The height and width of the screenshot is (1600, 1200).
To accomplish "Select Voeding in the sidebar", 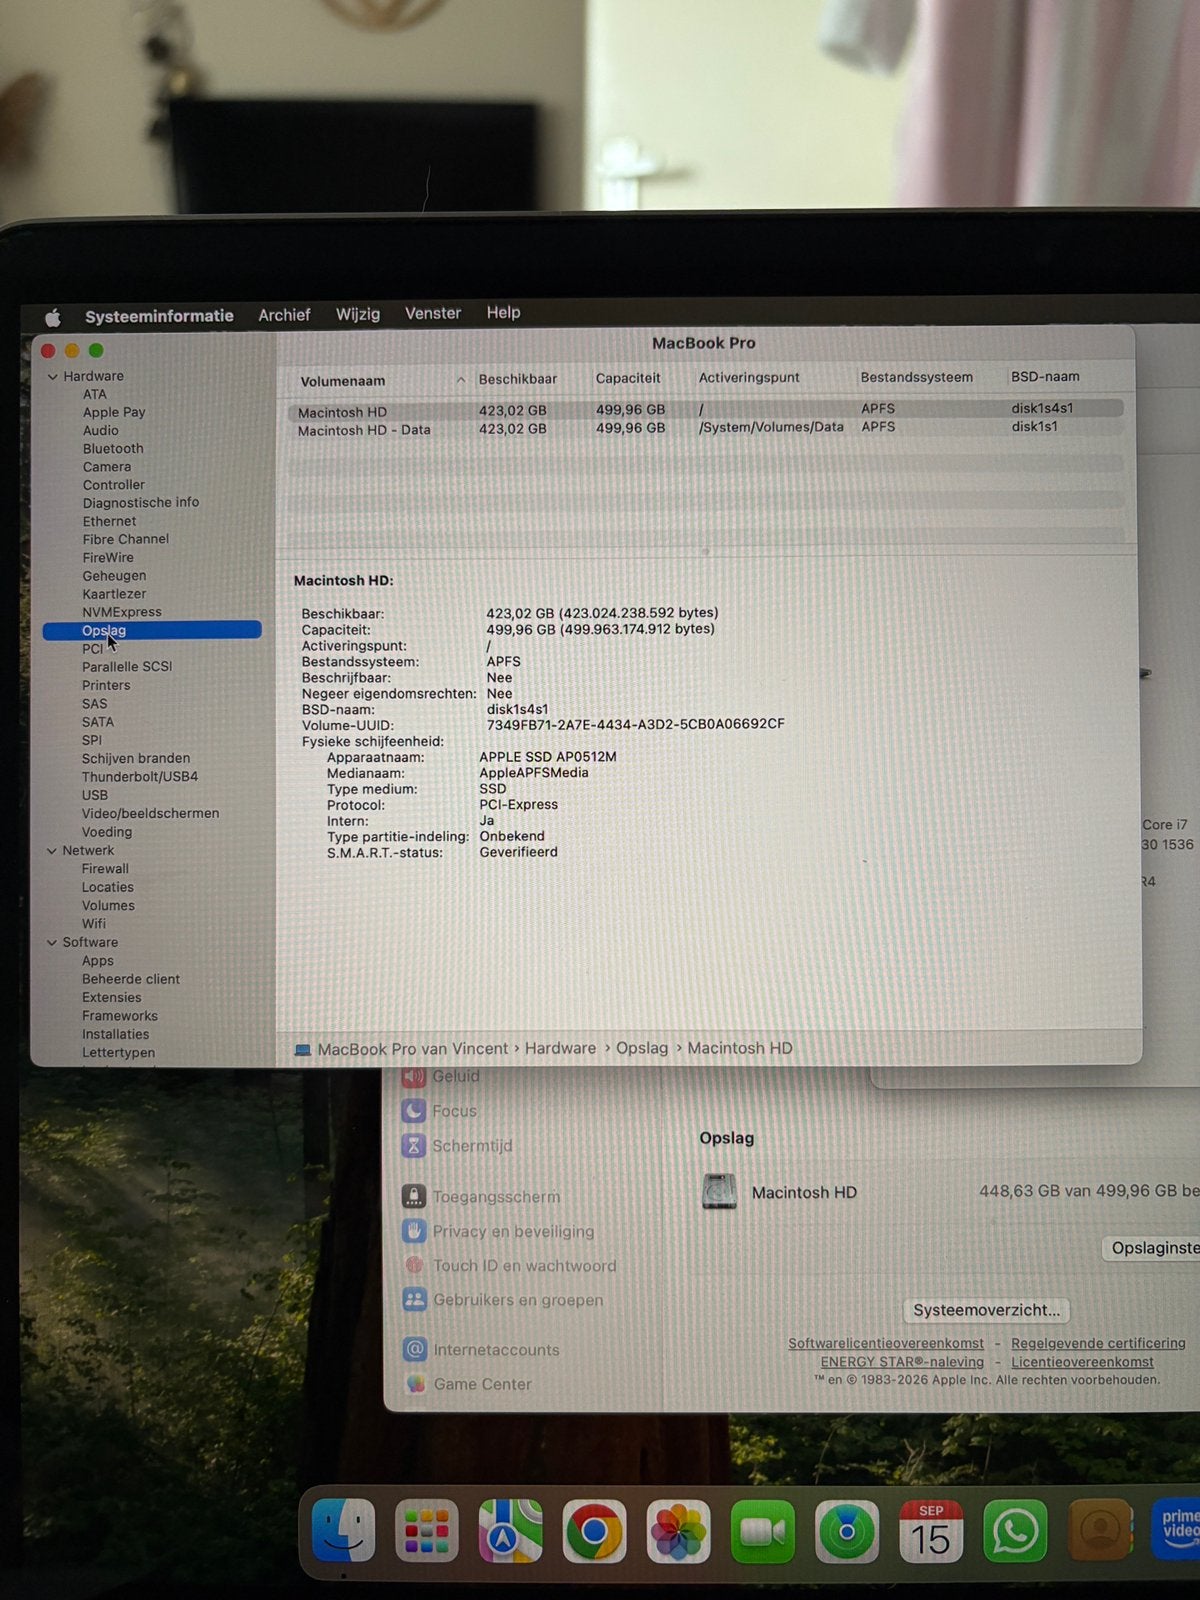I will point(107,832).
